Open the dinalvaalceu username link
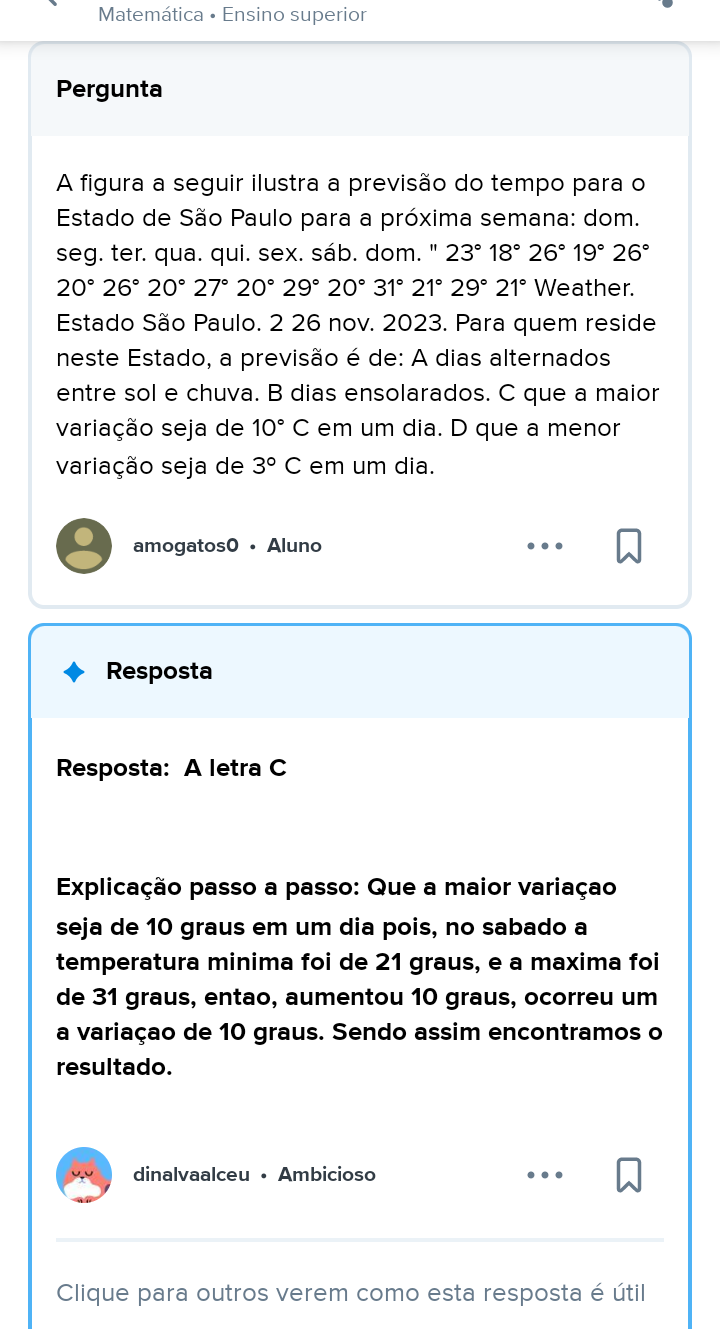 point(191,1175)
